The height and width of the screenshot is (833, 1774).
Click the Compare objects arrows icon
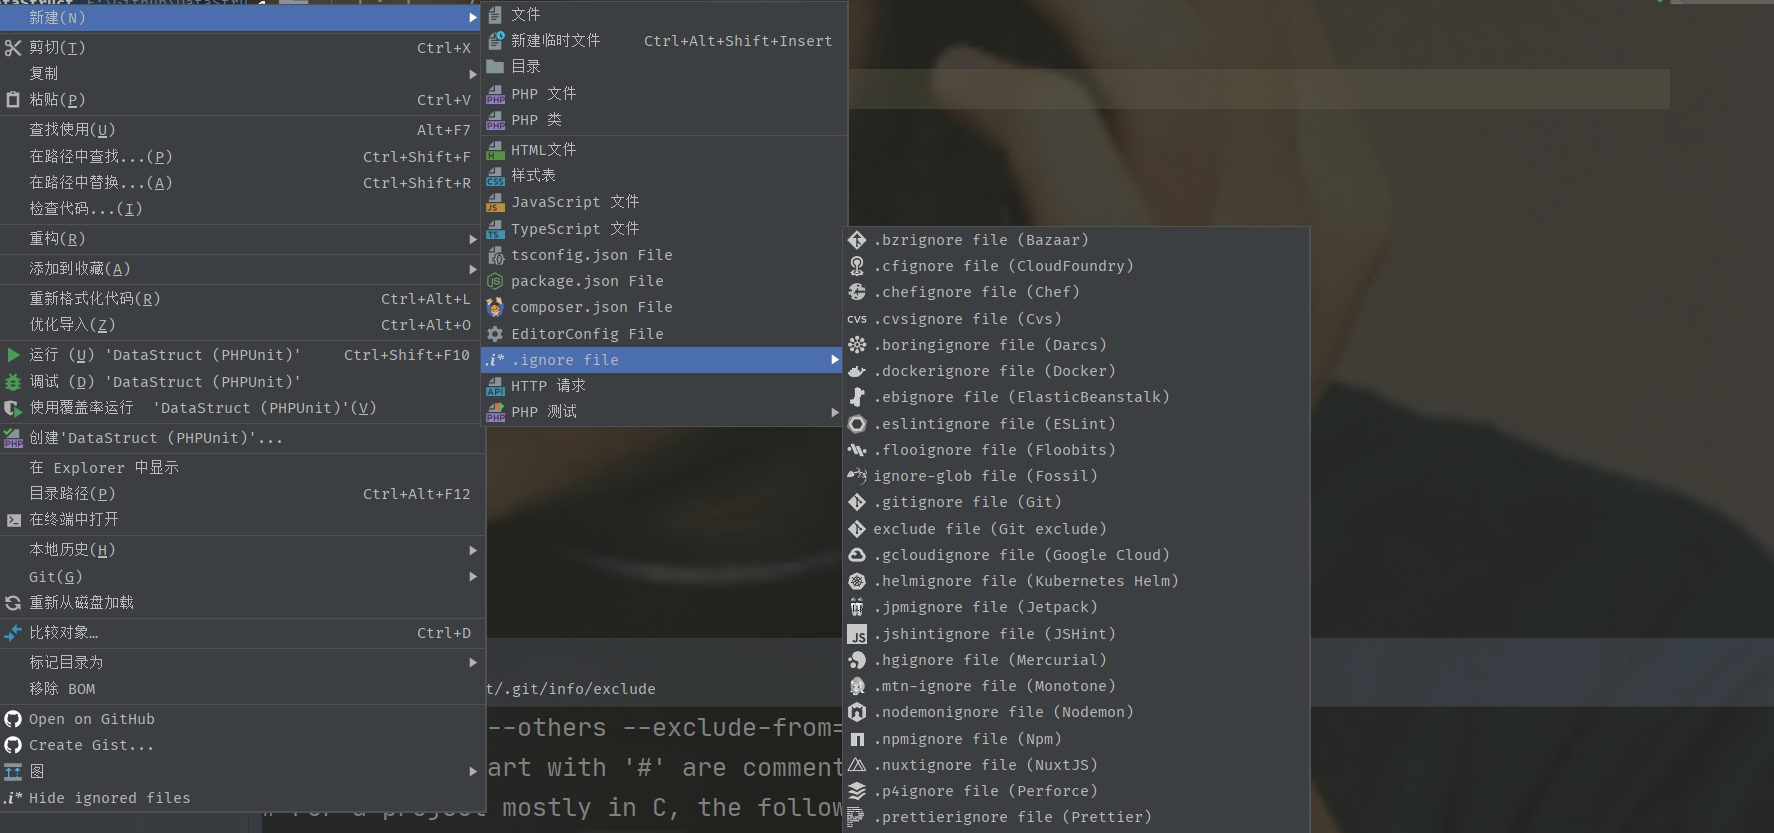pos(13,633)
